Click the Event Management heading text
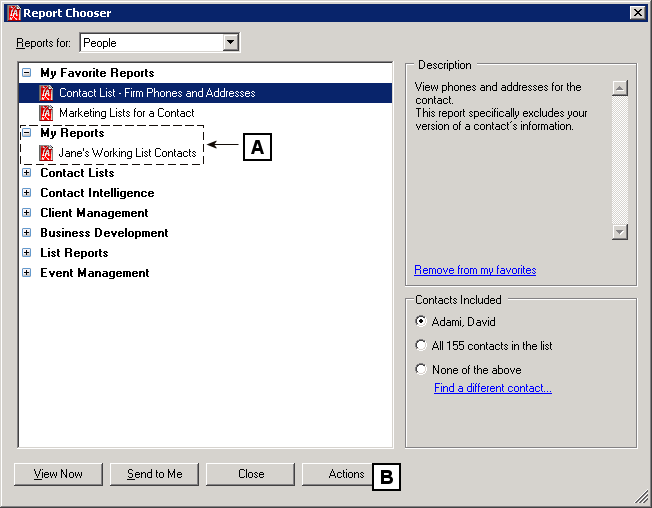 point(95,273)
